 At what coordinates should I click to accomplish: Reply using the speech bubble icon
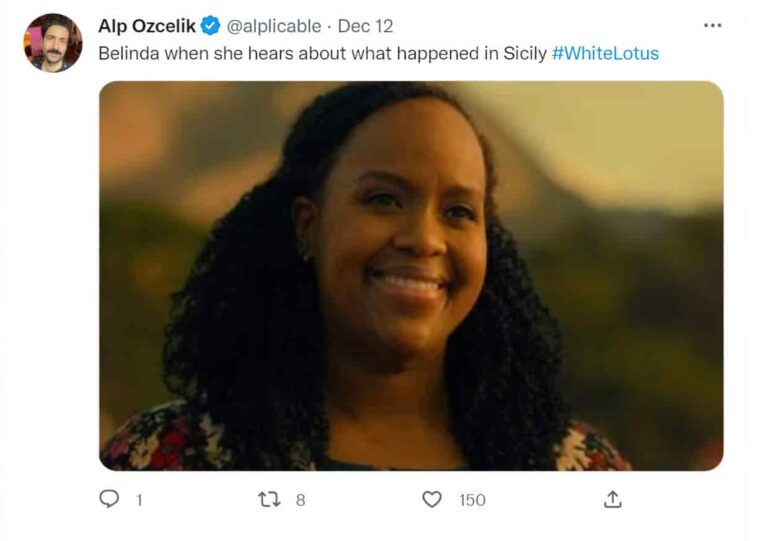coord(109,499)
